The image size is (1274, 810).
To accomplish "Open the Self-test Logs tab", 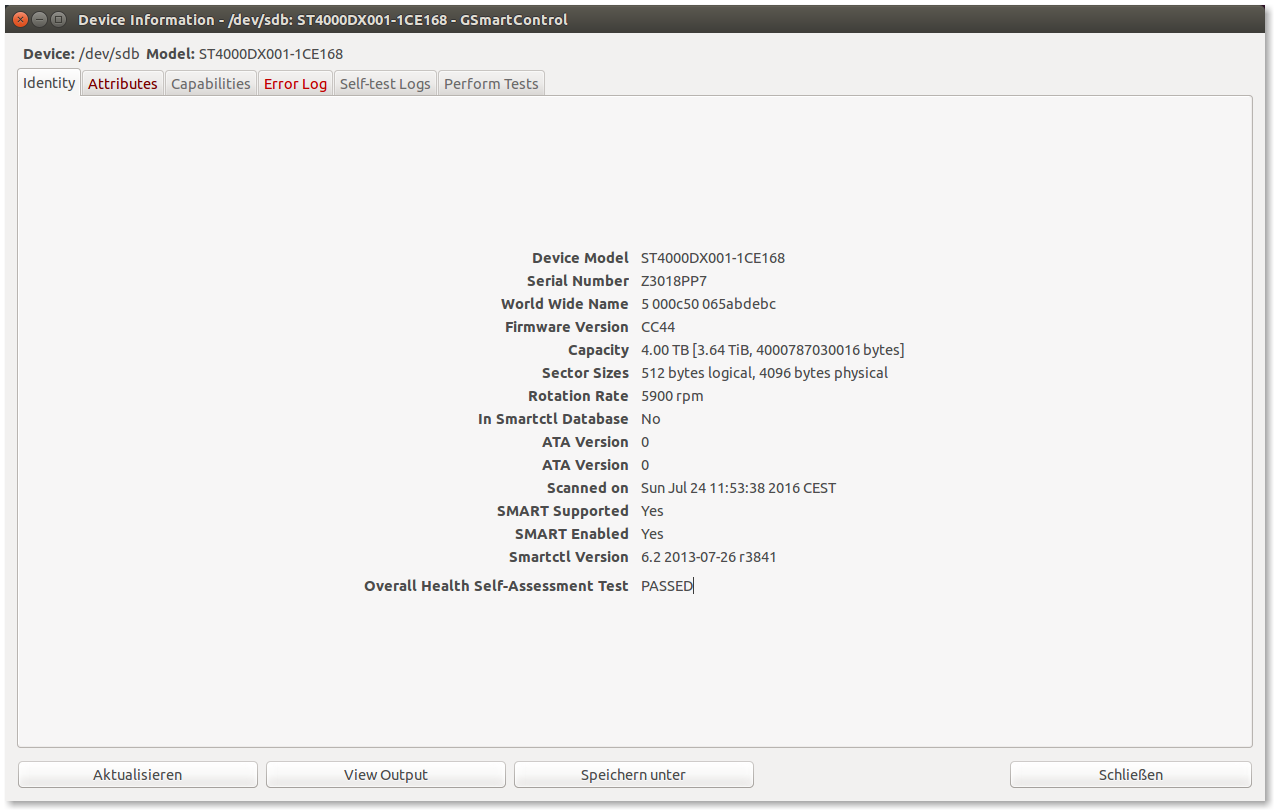I will 385,84.
